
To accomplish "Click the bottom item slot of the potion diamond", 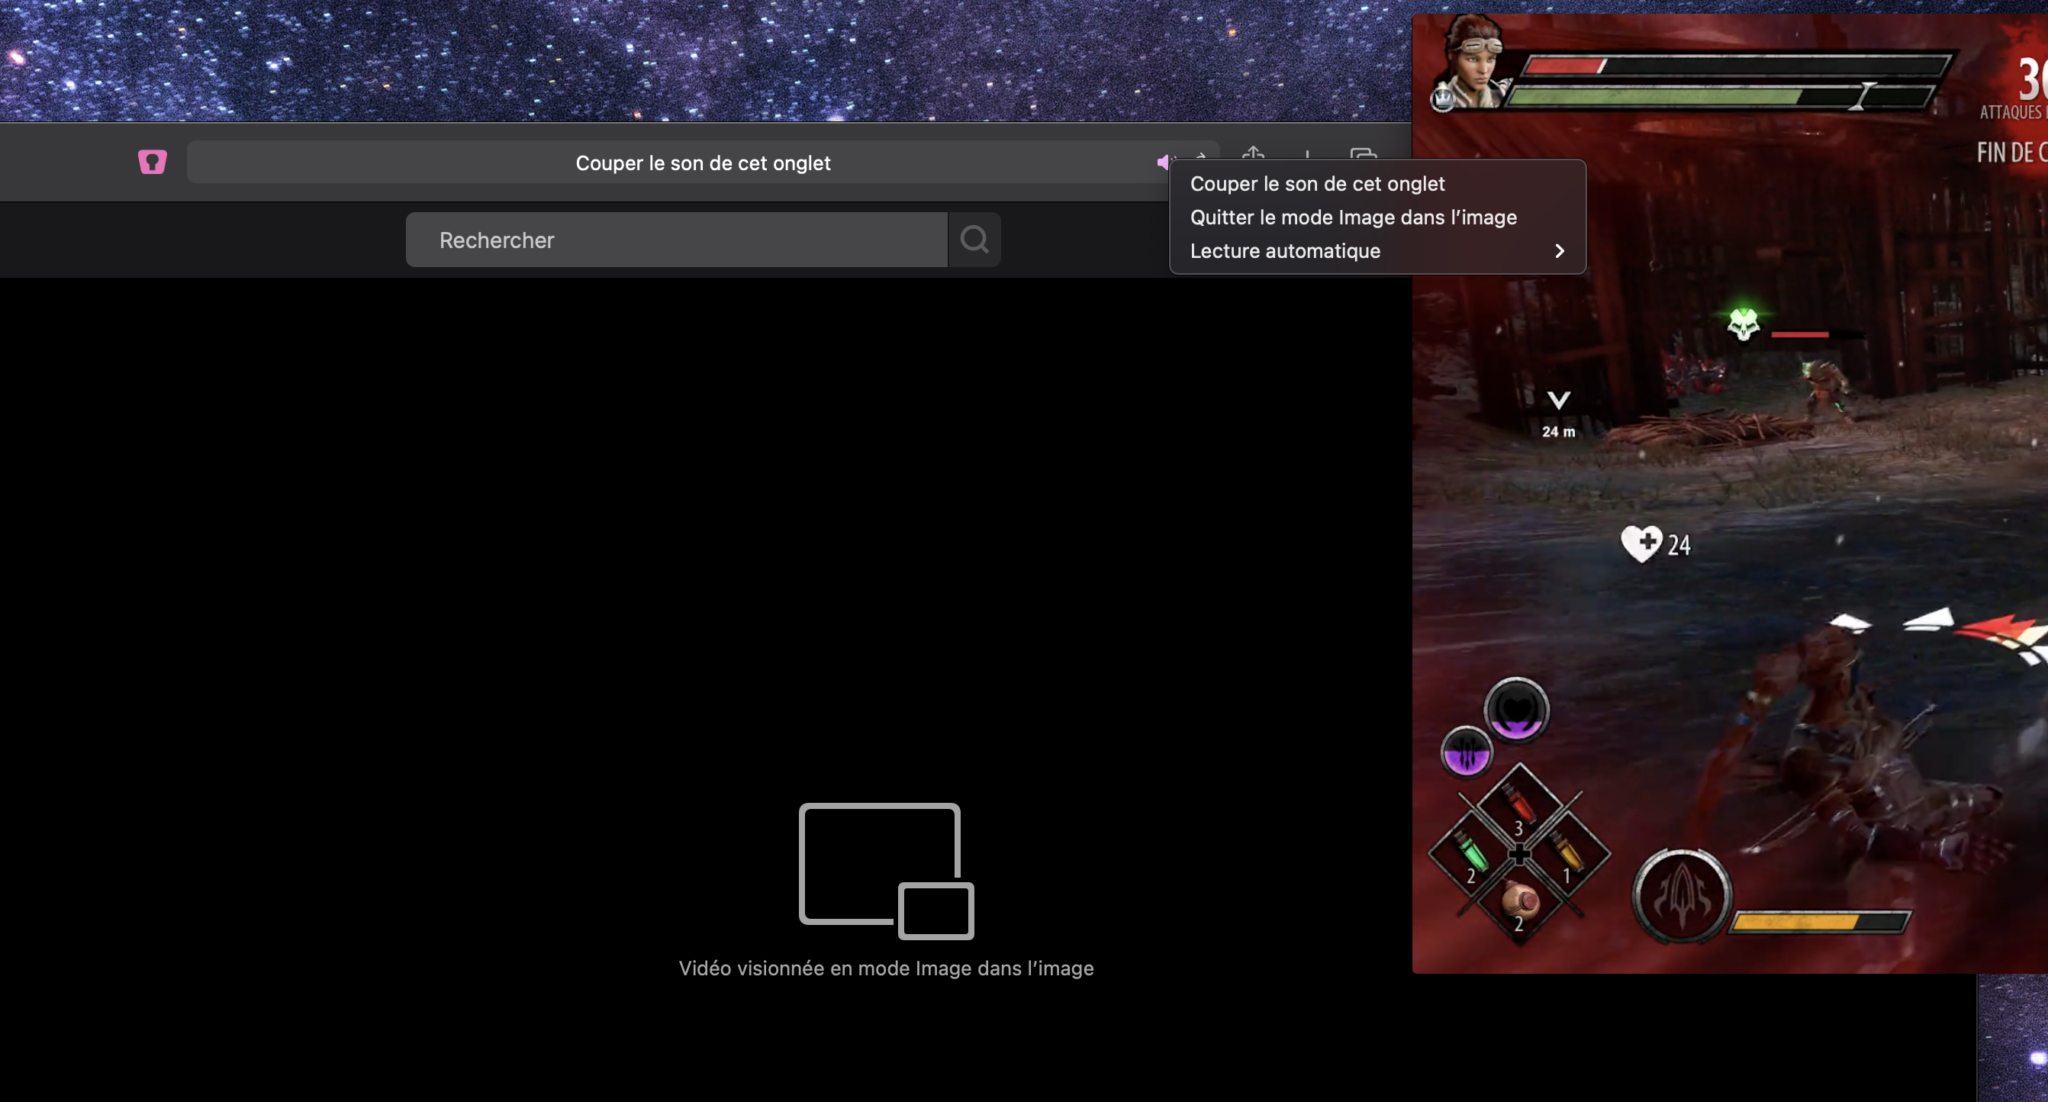I will [x=1518, y=902].
